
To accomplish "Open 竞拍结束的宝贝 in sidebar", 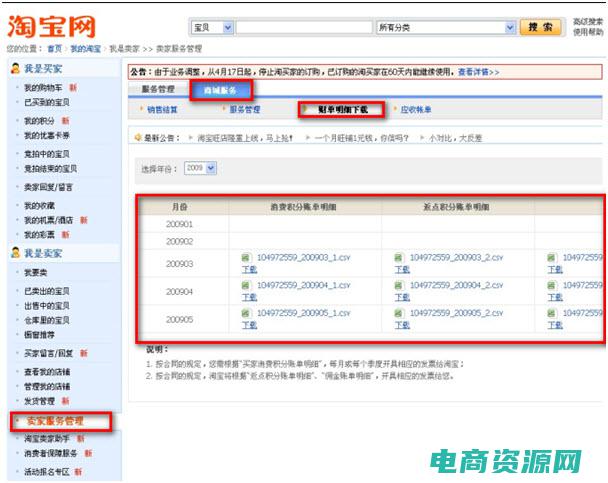I will click(x=50, y=169).
